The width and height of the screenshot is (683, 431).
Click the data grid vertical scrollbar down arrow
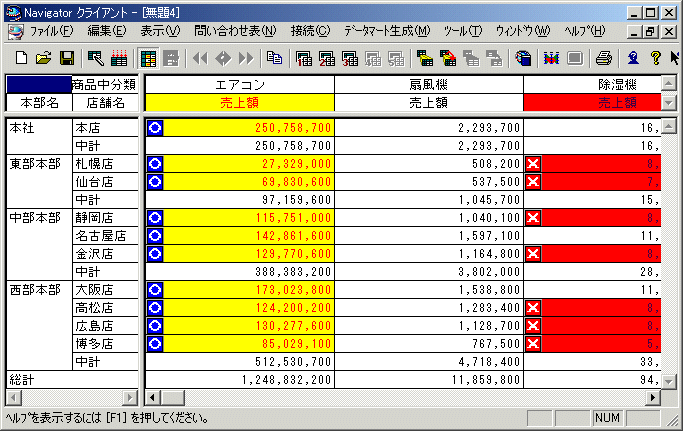[x=669, y=380]
